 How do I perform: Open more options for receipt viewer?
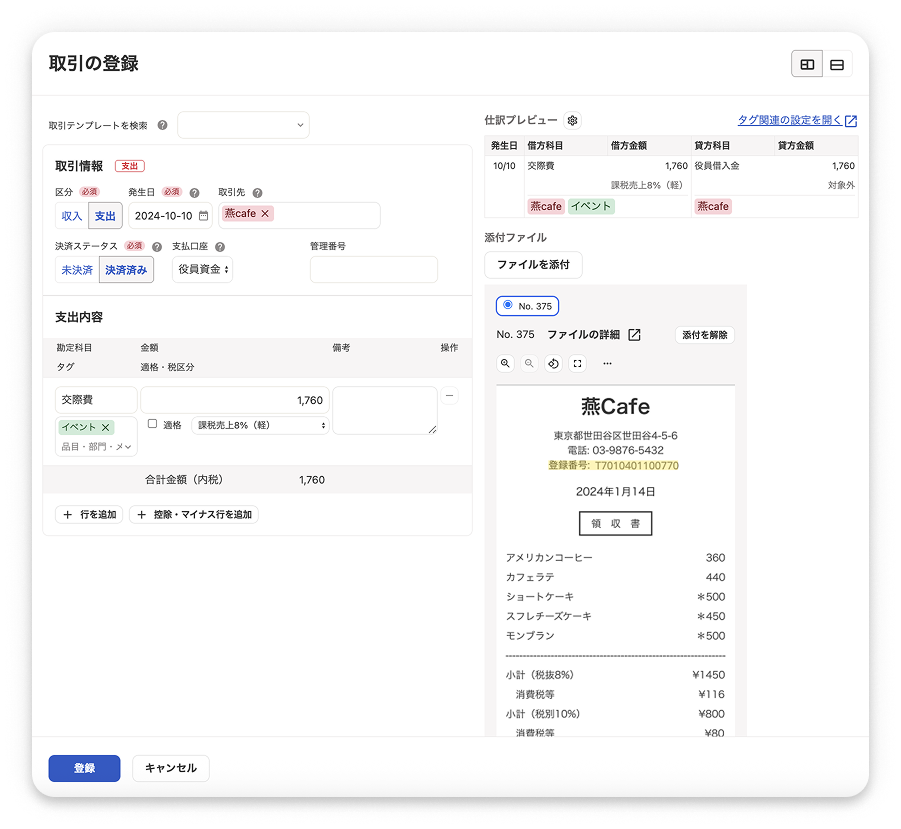607,363
